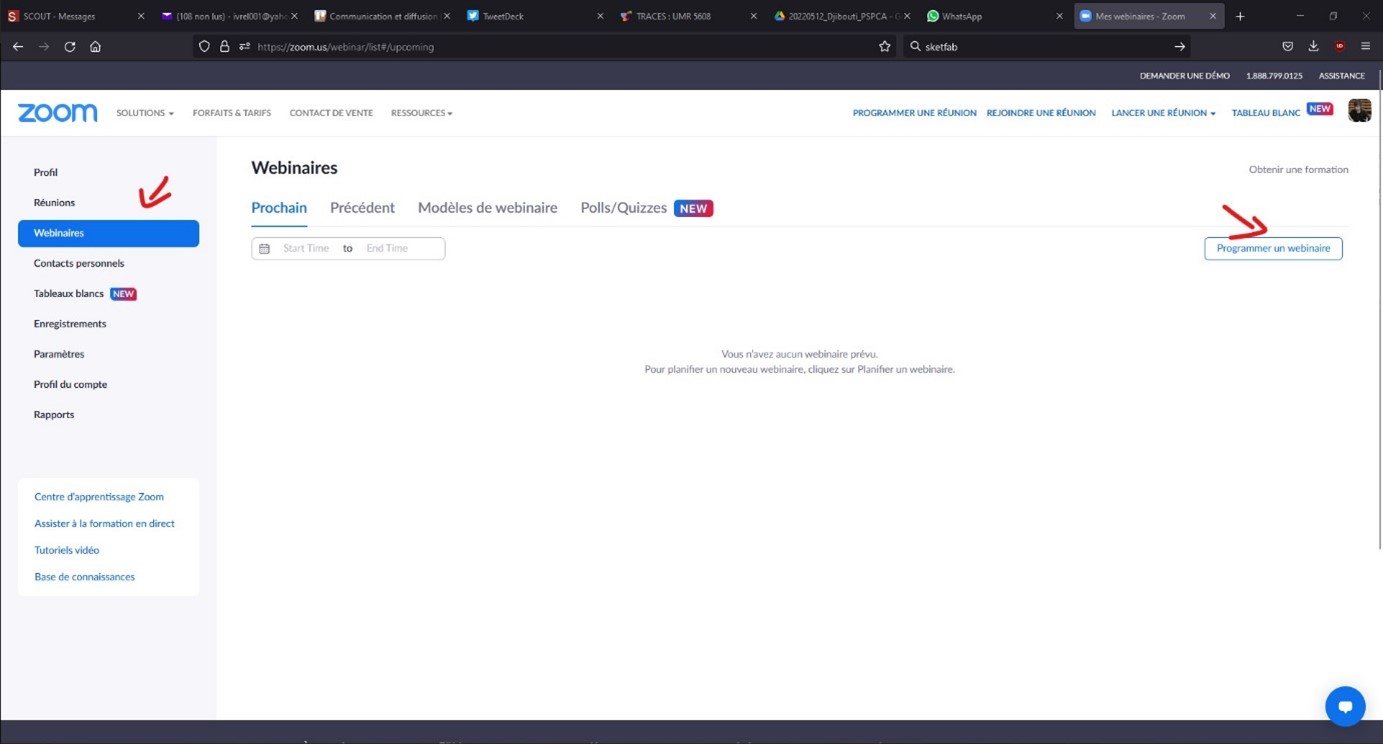Open the Modèles de webinaire tab
Screen dimensions: 1383x744
487,208
